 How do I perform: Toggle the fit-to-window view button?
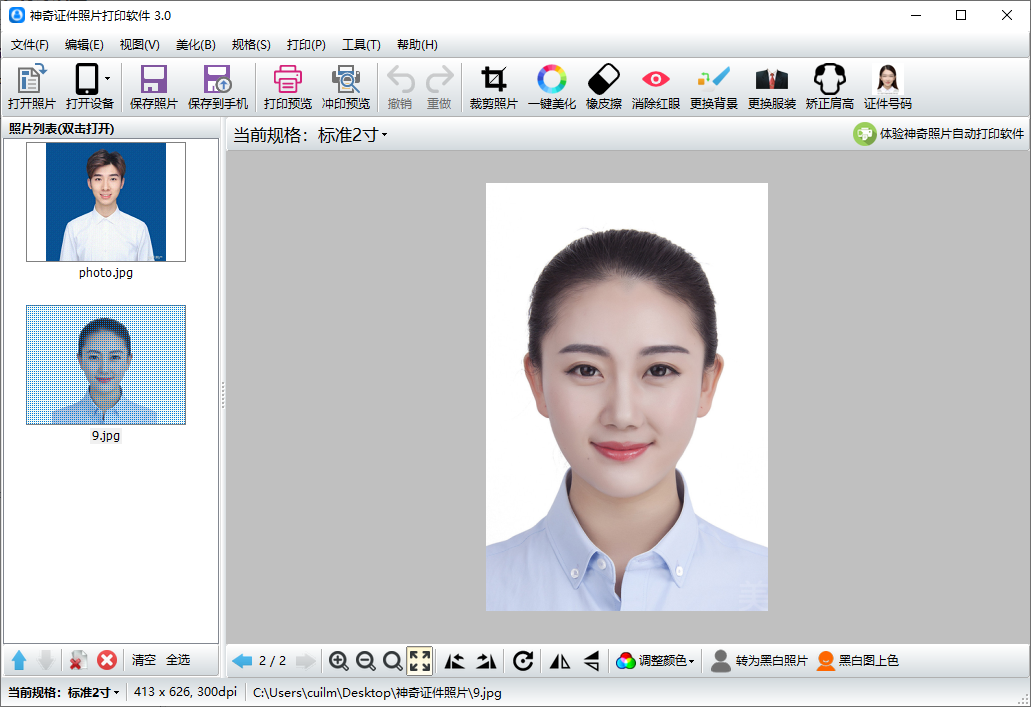click(x=420, y=661)
